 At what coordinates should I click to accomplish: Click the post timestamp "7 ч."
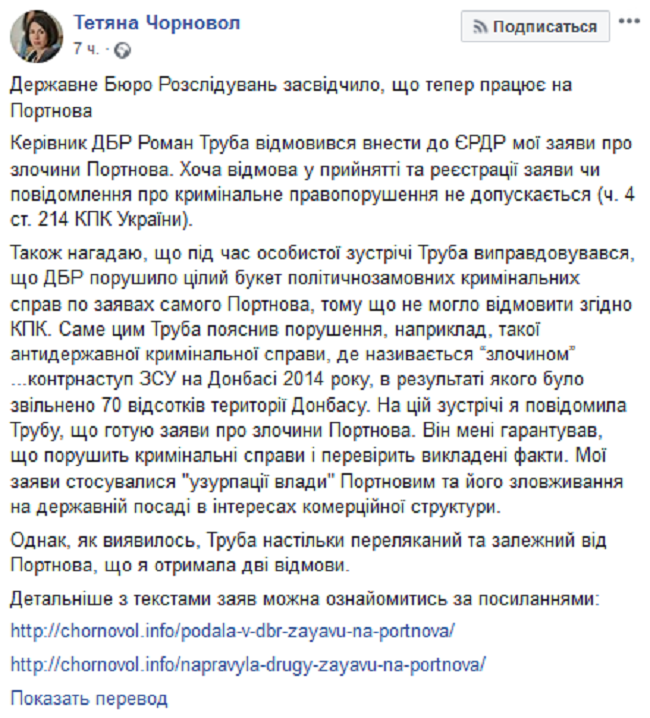tap(85, 48)
